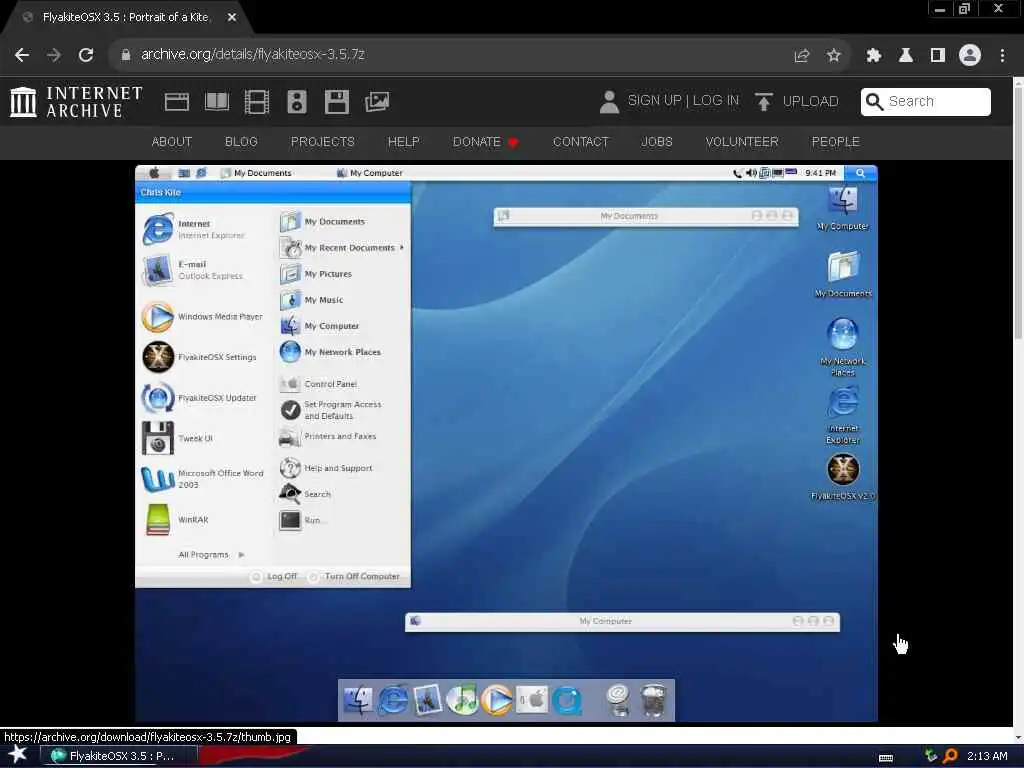Open the Video film strip icon
This screenshot has width=1024, height=768.
(x=257, y=102)
